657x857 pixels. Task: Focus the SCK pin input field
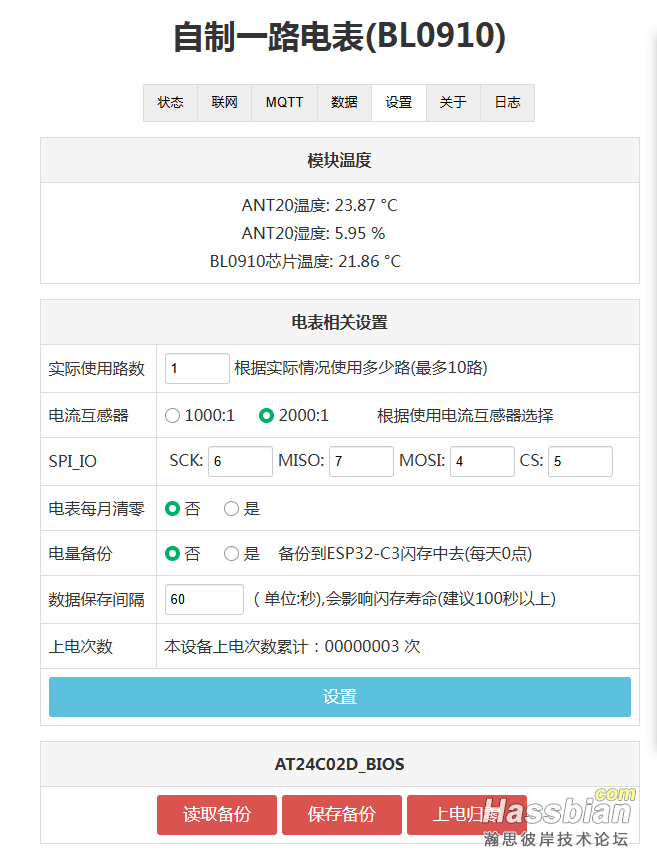[x=240, y=461]
